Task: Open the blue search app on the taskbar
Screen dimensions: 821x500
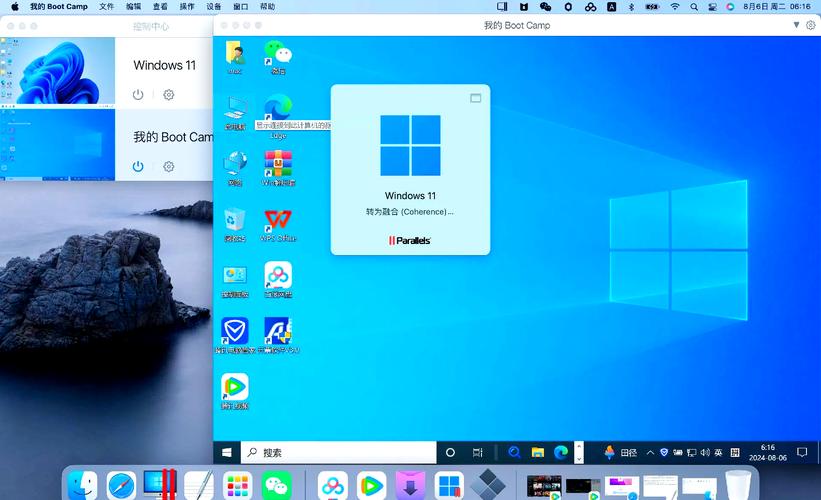Action: click(x=514, y=452)
